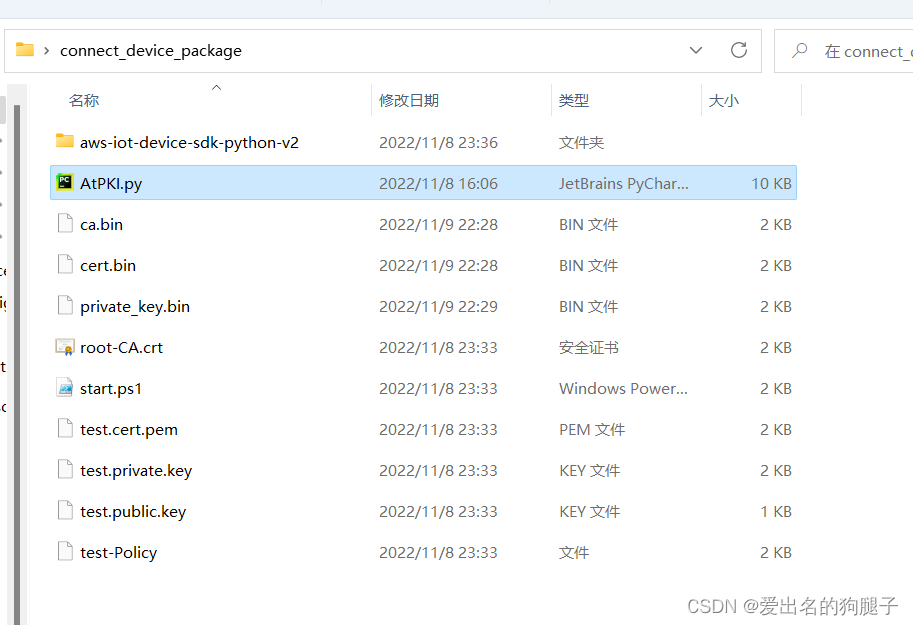Click the test.public.key file icon
913x625 pixels.
tap(65, 510)
